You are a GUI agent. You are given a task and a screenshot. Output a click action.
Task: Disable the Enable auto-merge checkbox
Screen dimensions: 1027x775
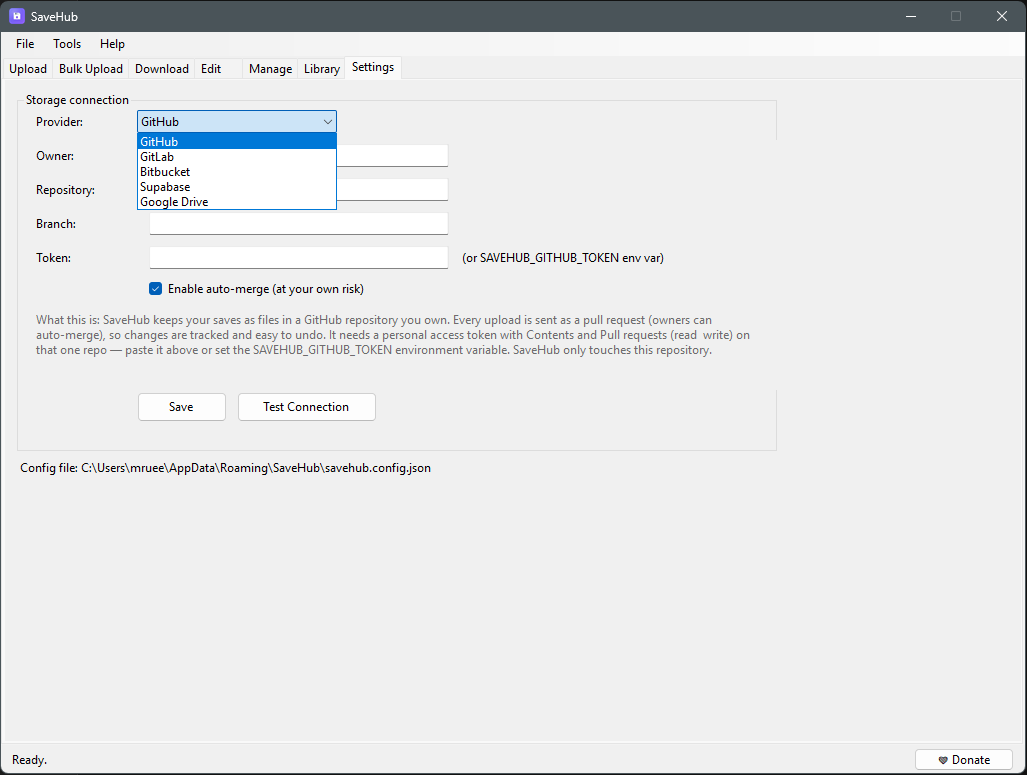[x=155, y=289]
